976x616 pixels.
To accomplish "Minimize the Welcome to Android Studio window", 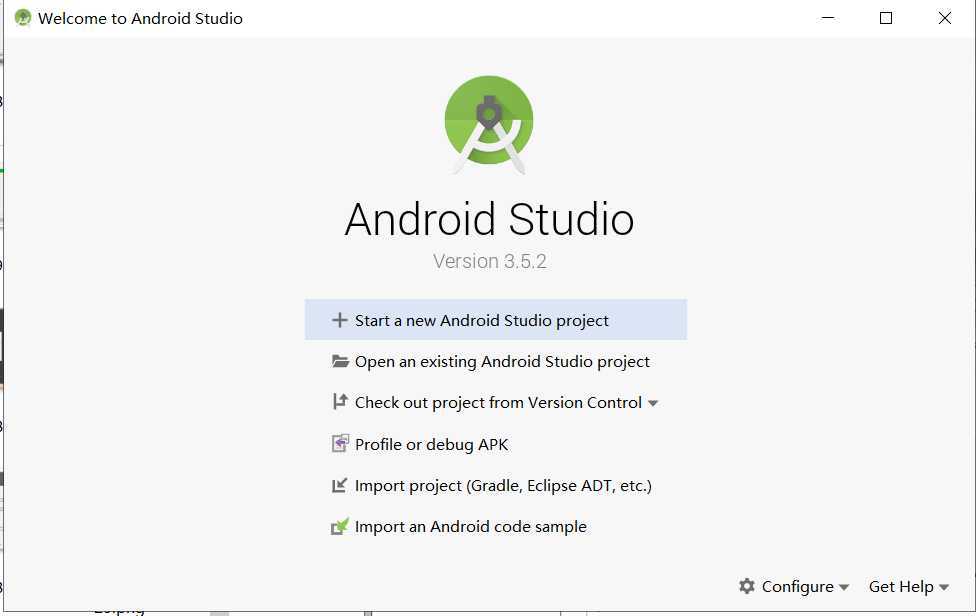I will pos(827,18).
